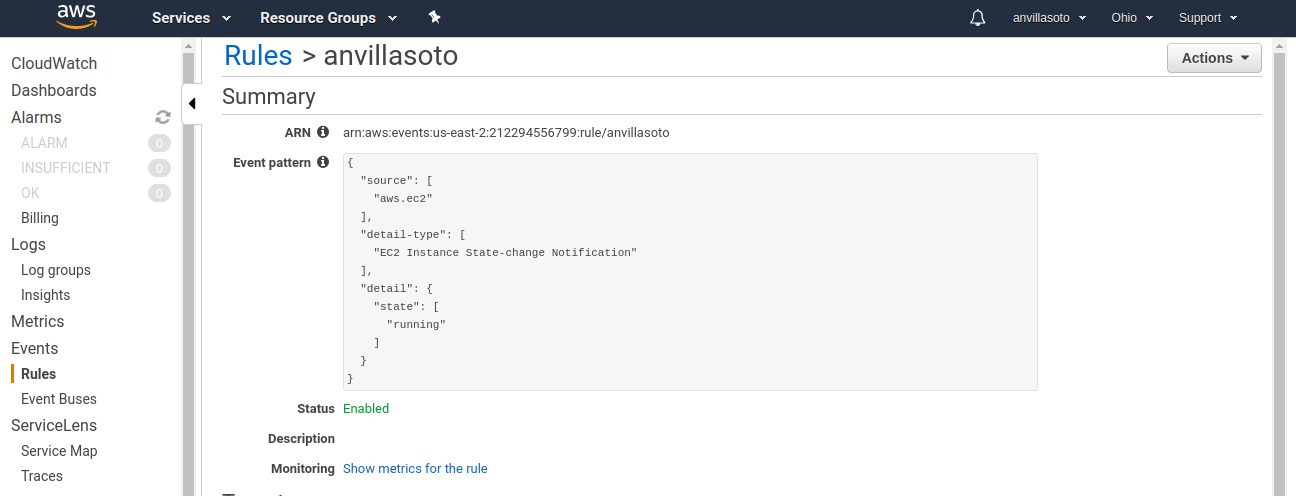
Task: Click the ARN info icon
Action: pos(323,132)
